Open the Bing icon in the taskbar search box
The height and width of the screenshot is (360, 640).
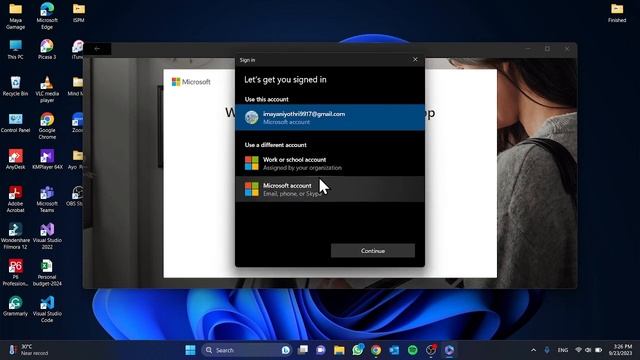[x=286, y=350]
